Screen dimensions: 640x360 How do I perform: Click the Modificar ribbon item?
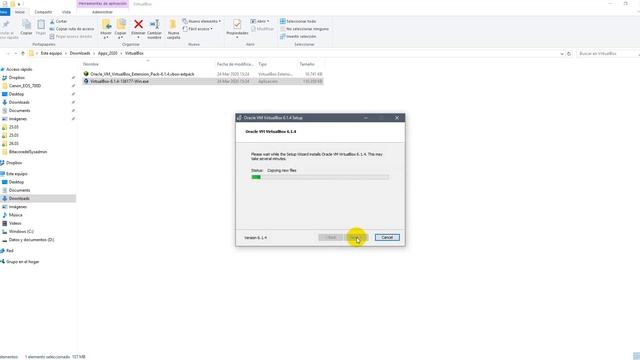tap(262, 29)
